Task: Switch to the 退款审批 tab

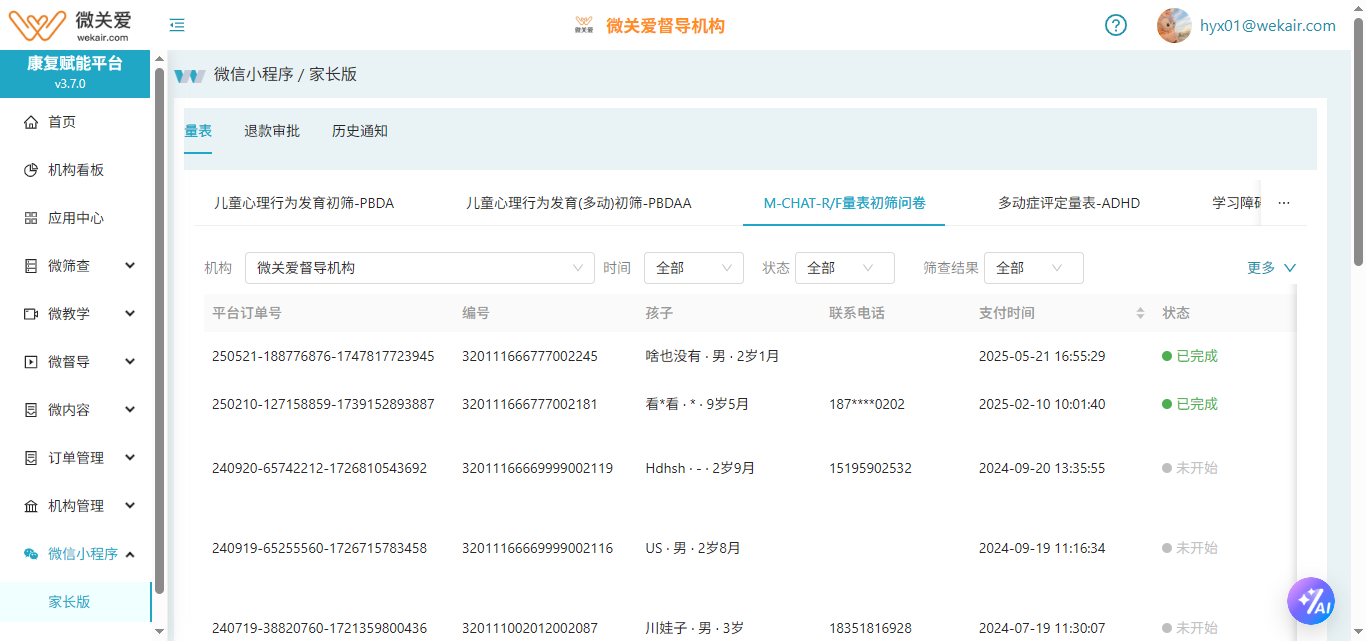Action: [x=272, y=131]
